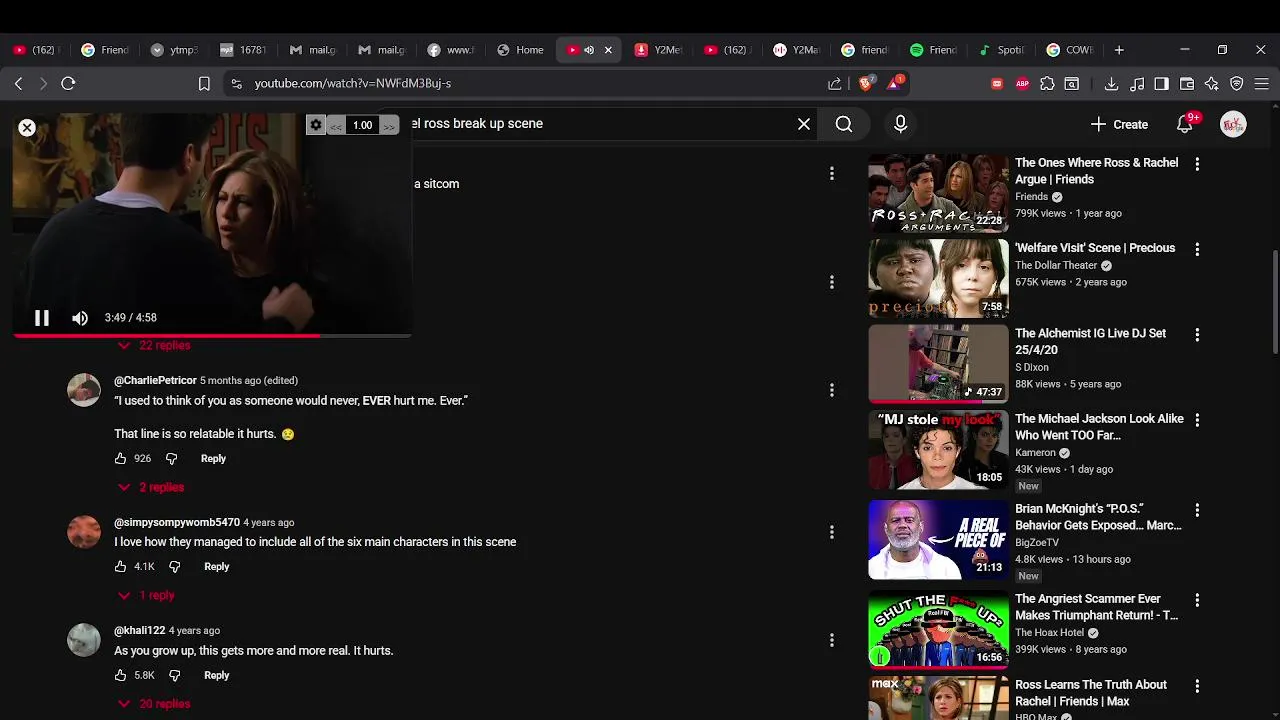This screenshot has height=720, width=1280.
Task: Expand 20 replies under khali122's comment
Action: (x=154, y=704)
